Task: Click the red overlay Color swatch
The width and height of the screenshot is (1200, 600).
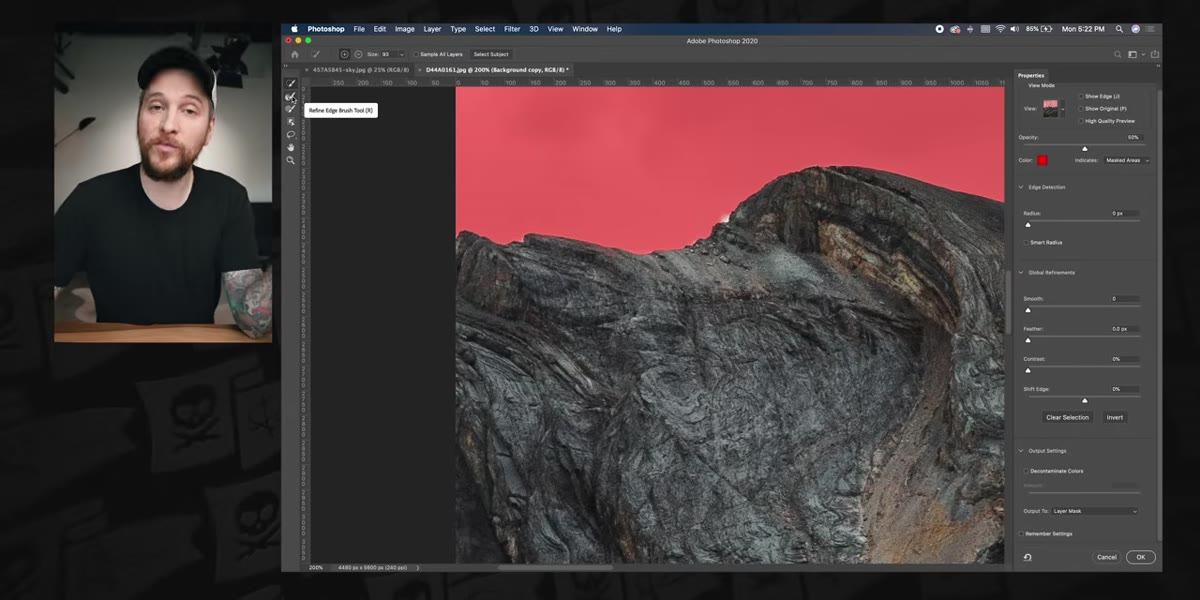Action: point(1042,160)
